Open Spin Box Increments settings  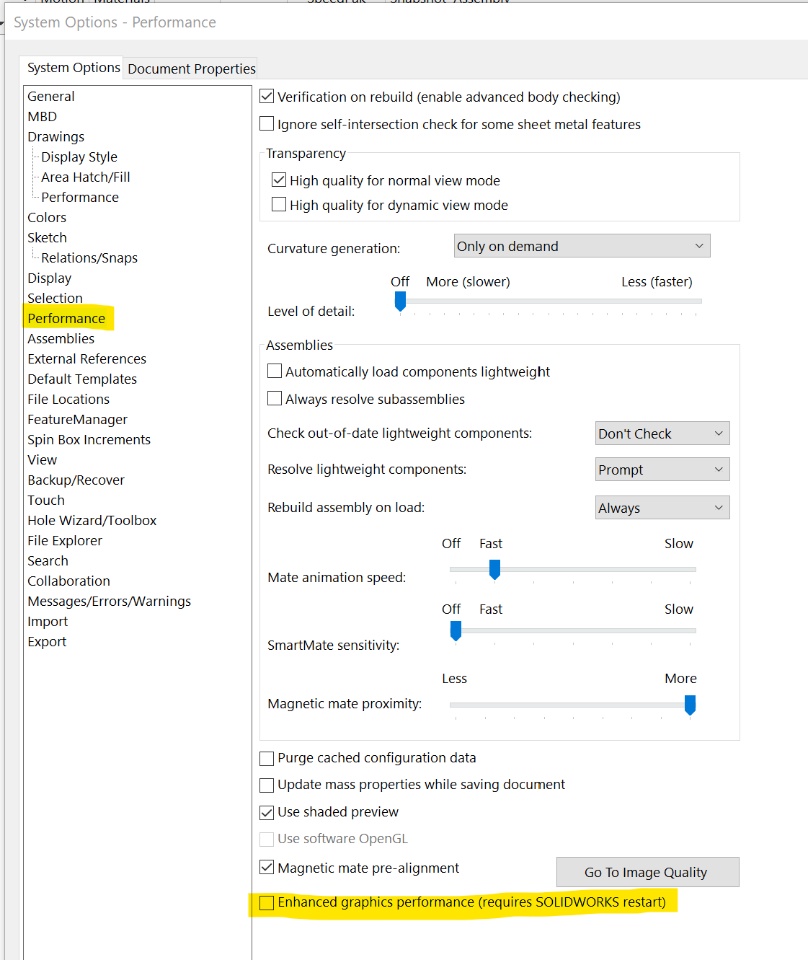[x=89, y=440]
